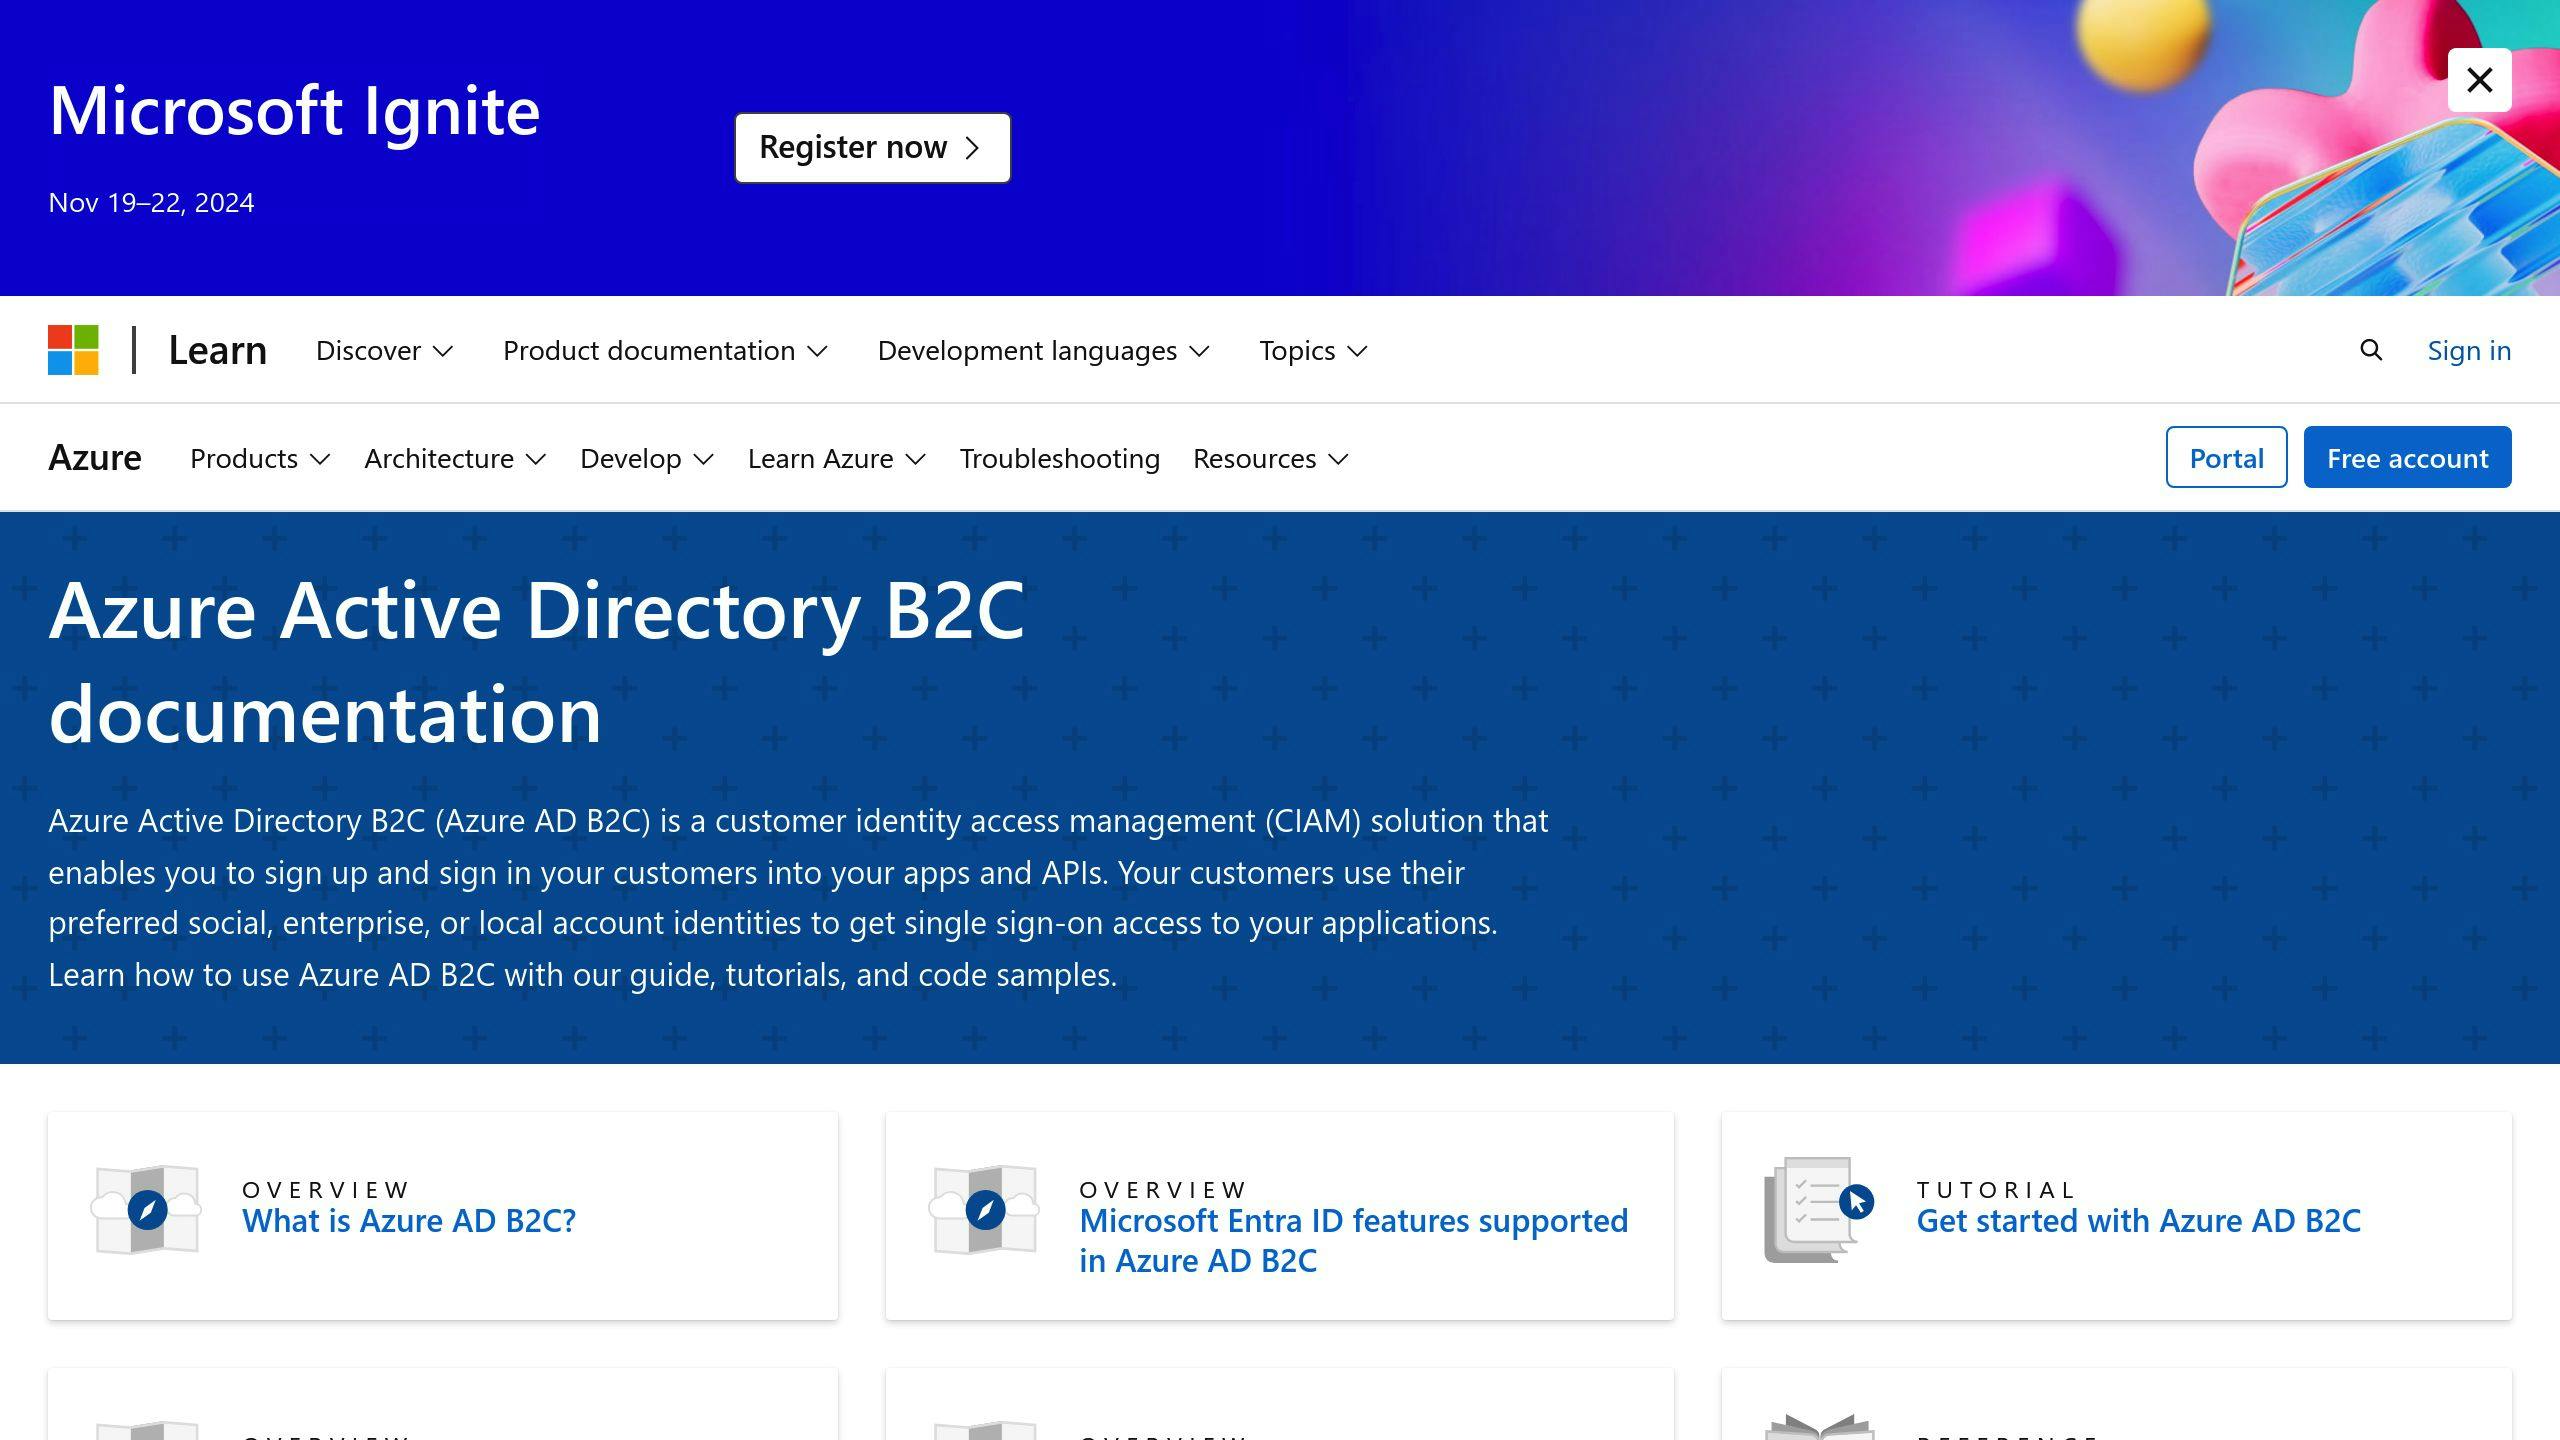
Task: Open the Azure brand link
Action: point(95,458)
